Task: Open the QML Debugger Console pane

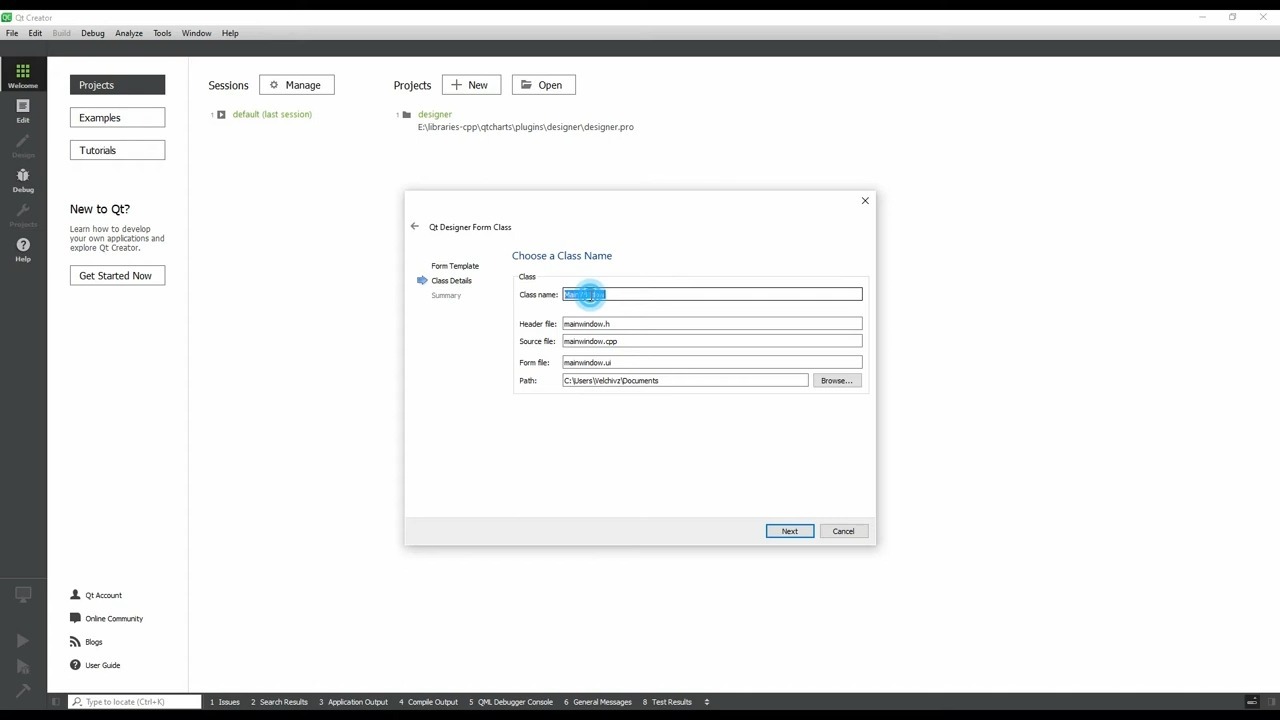Action: pos(511,702)
